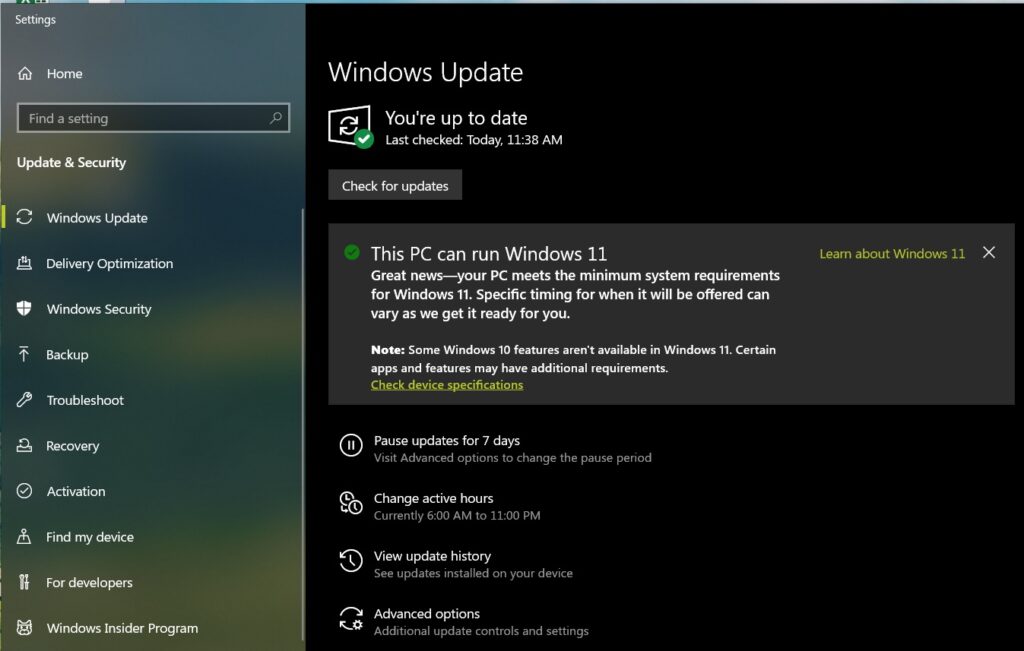Click the Windows Update sync icon in sidebar
This screenshot has height=651, width=1024.
click(x=24, y=217)
